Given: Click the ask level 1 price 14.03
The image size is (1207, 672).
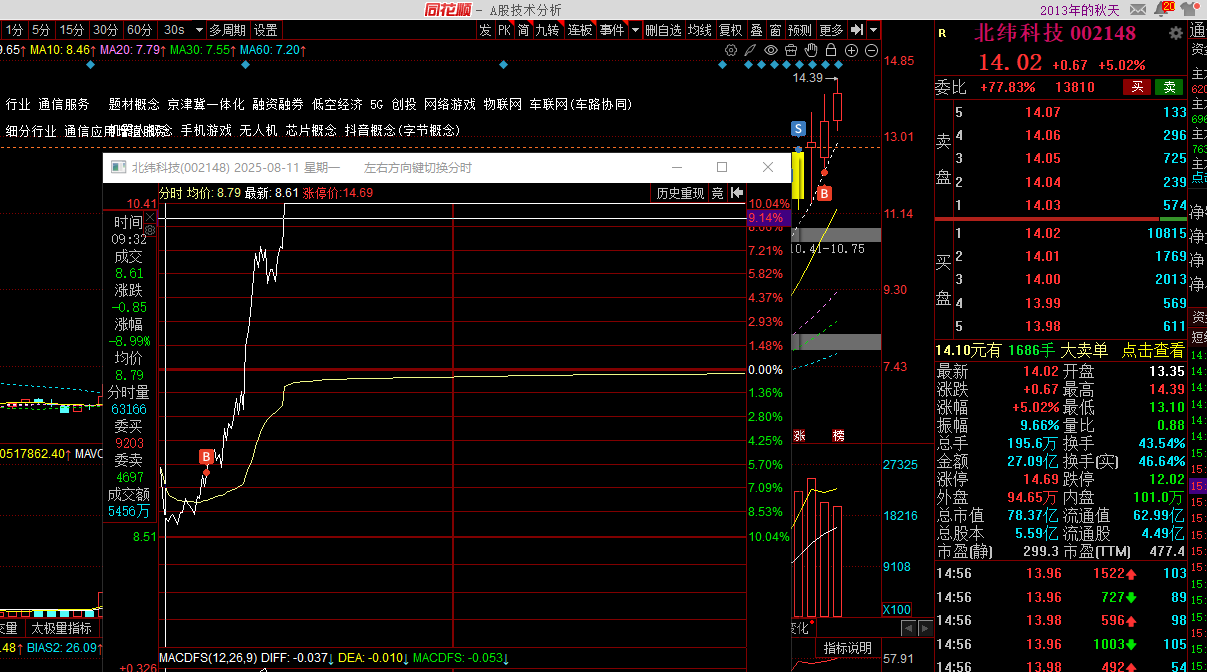Looking at the screenshot, I should pyautogui.click(x=1042, y=205).
